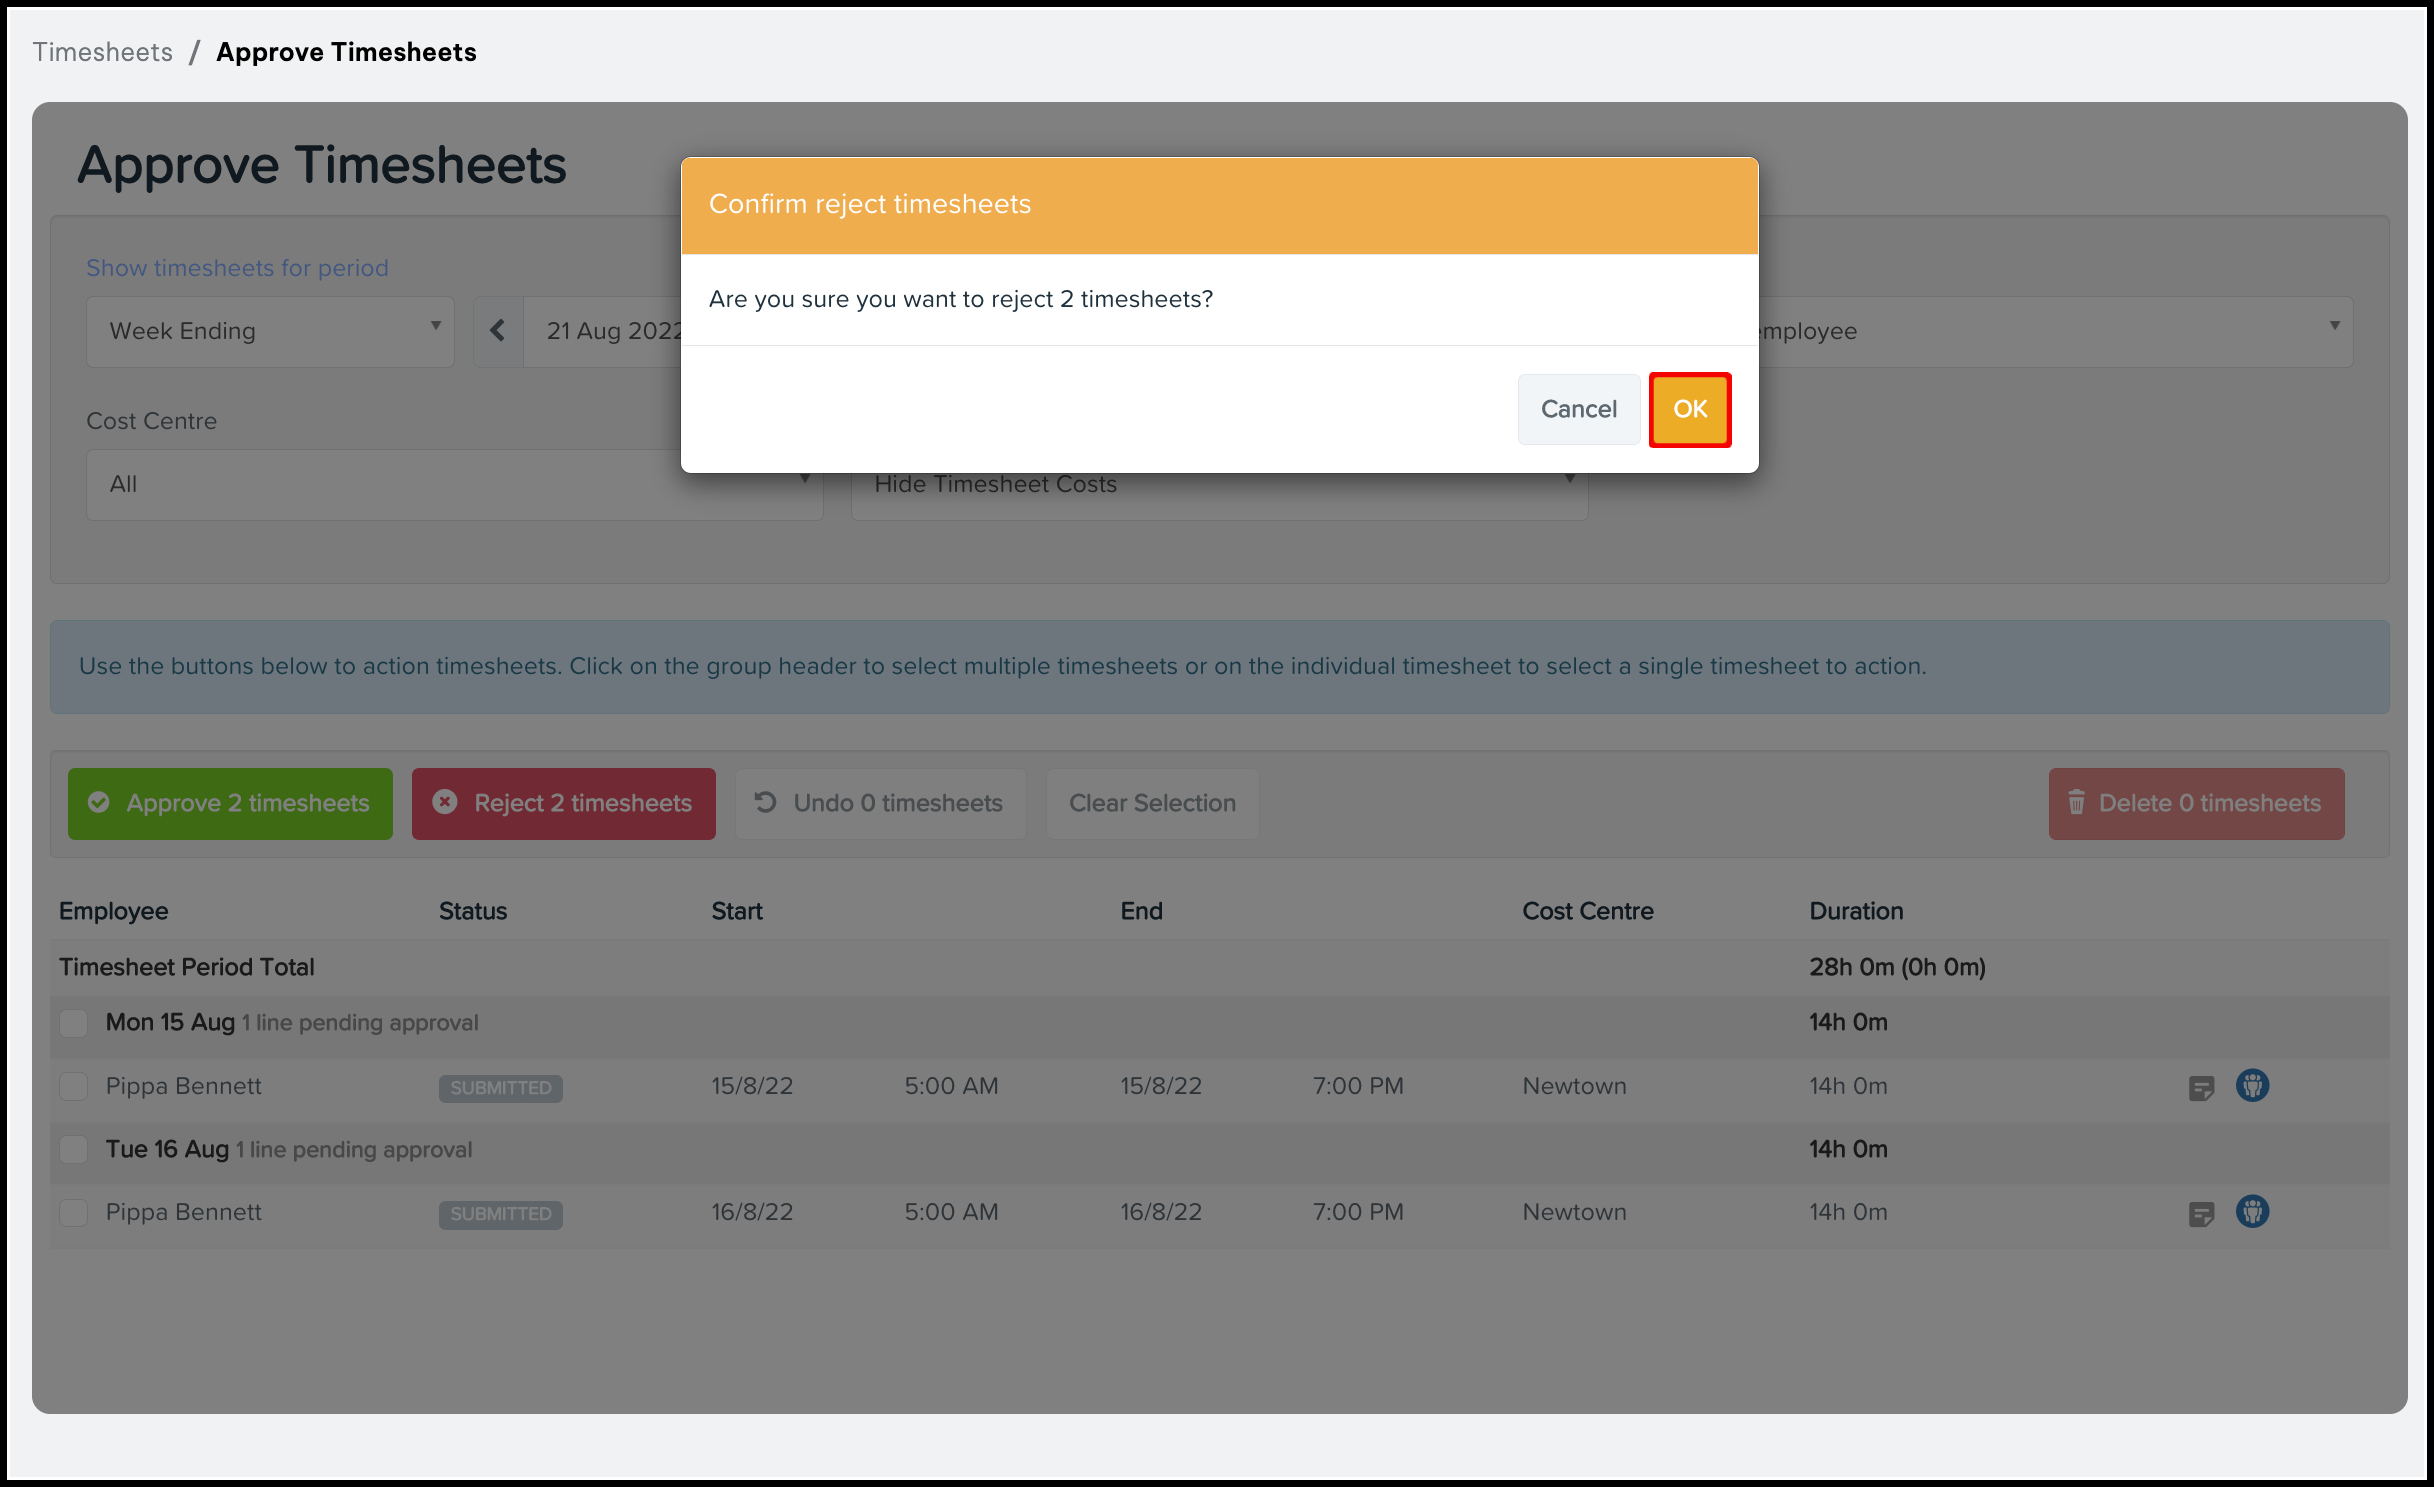The height and width of the screenshot is (1487, 2434).
Task: Click the green Approve 2 timesheets button
Action: tap(230, 803)
